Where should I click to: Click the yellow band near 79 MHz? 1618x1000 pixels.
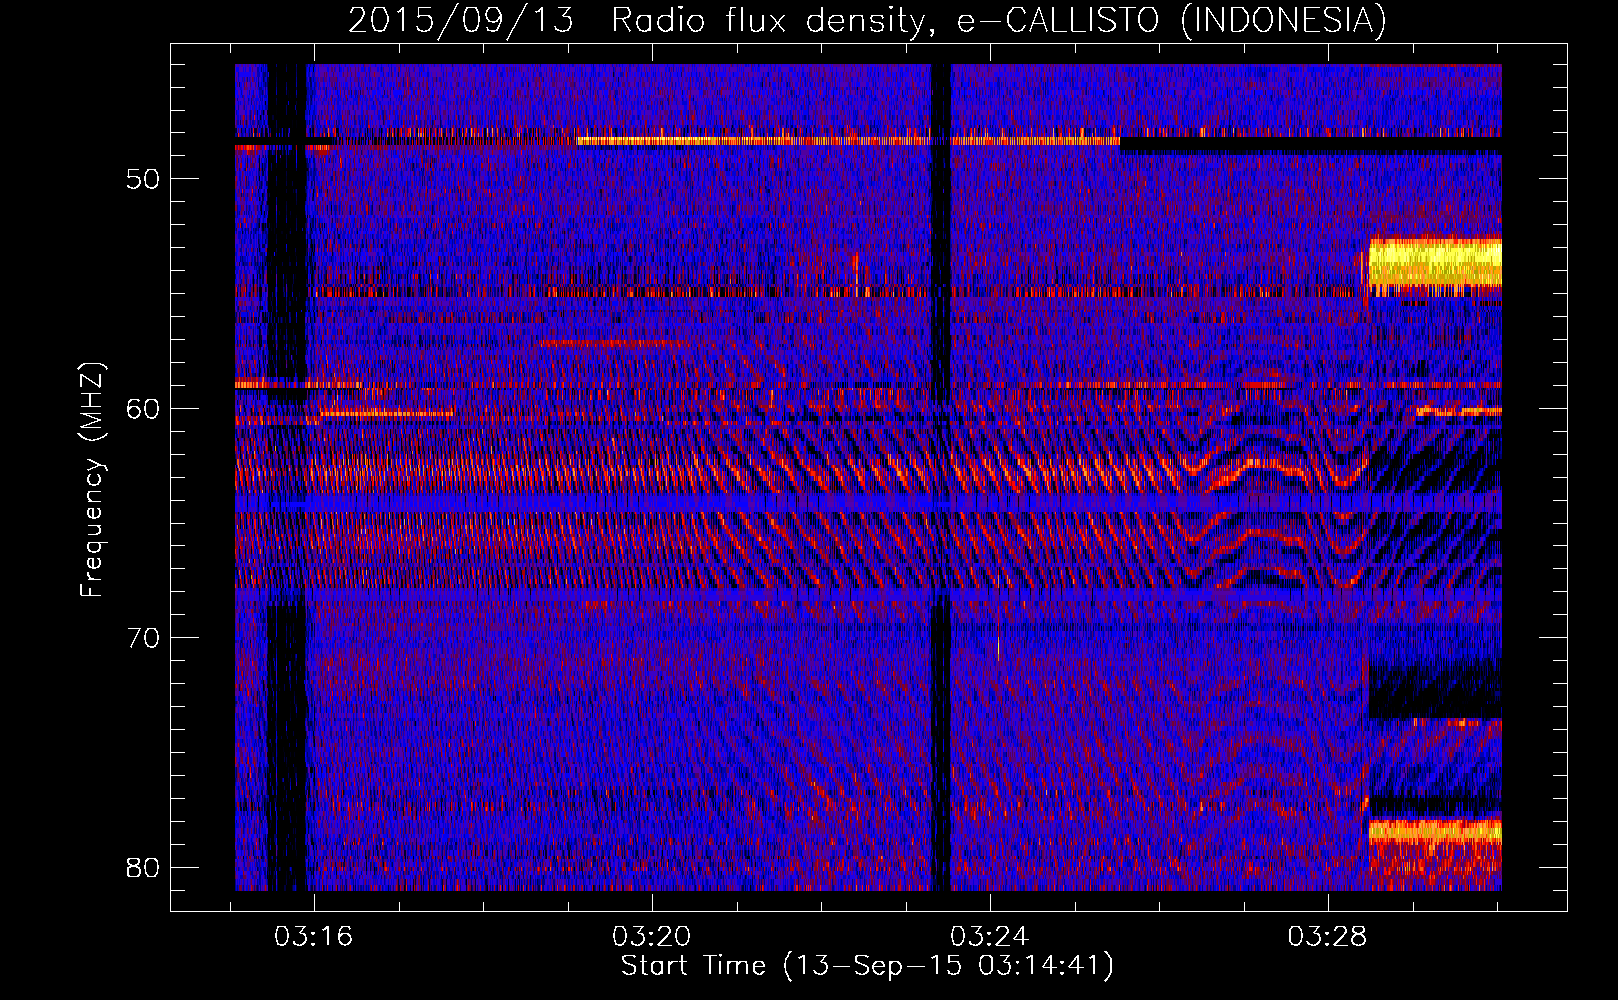[1434, 830]
